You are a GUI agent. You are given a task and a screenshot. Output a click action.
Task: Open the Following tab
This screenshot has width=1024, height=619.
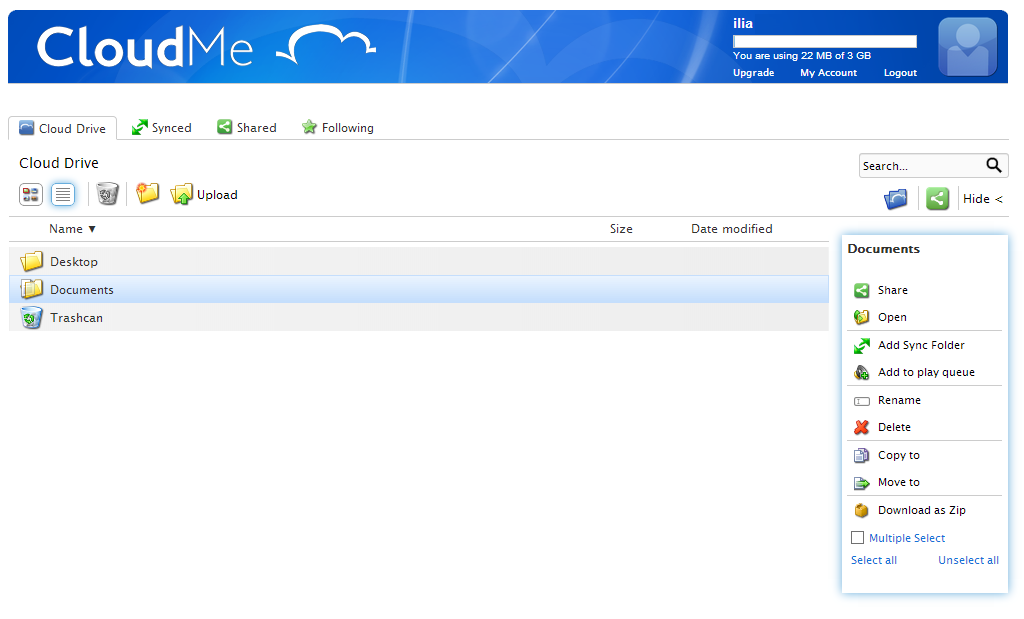(338, 127)
